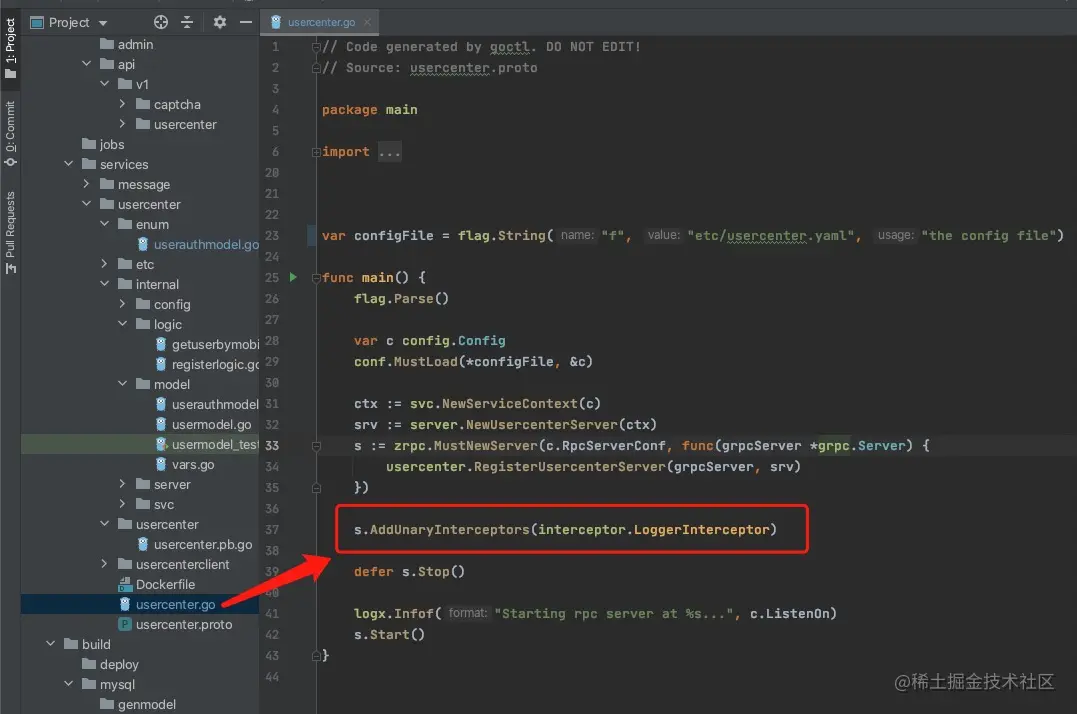The height and width of the screenshot is (714, 1077).
Task: Collapse the internal folder
Action: click(104, 284)
